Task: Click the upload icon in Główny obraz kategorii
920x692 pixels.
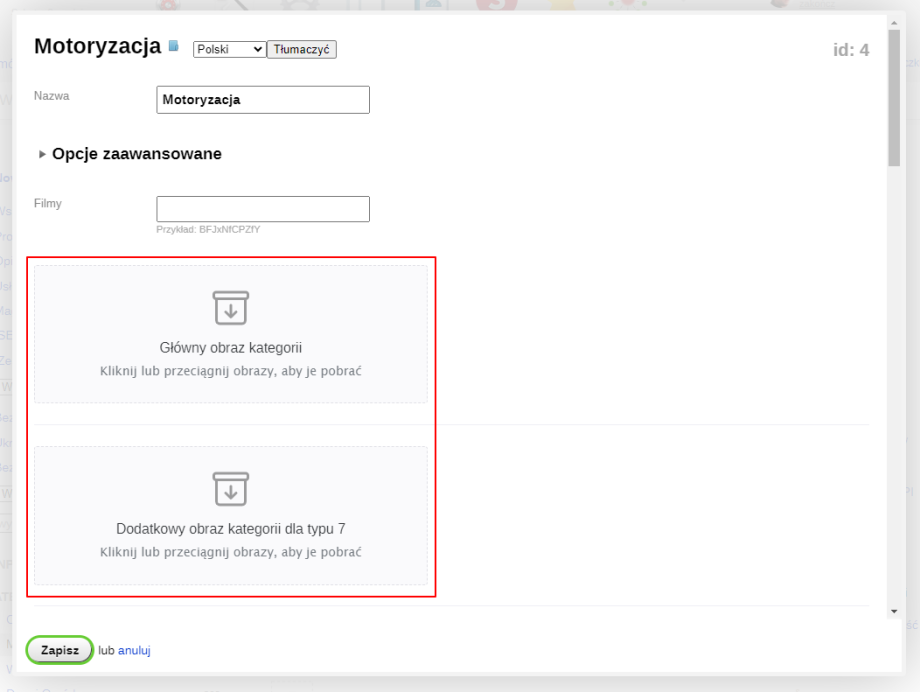Action: tap(230, 308)
